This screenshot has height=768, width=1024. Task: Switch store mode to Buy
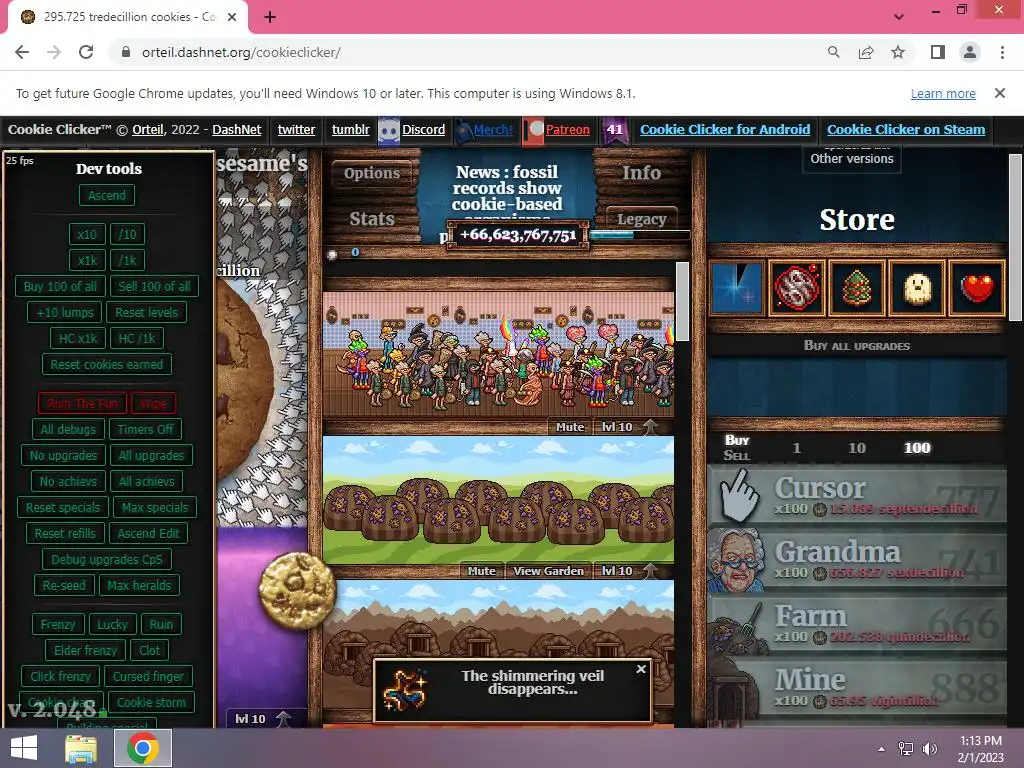tap(737, 440)
